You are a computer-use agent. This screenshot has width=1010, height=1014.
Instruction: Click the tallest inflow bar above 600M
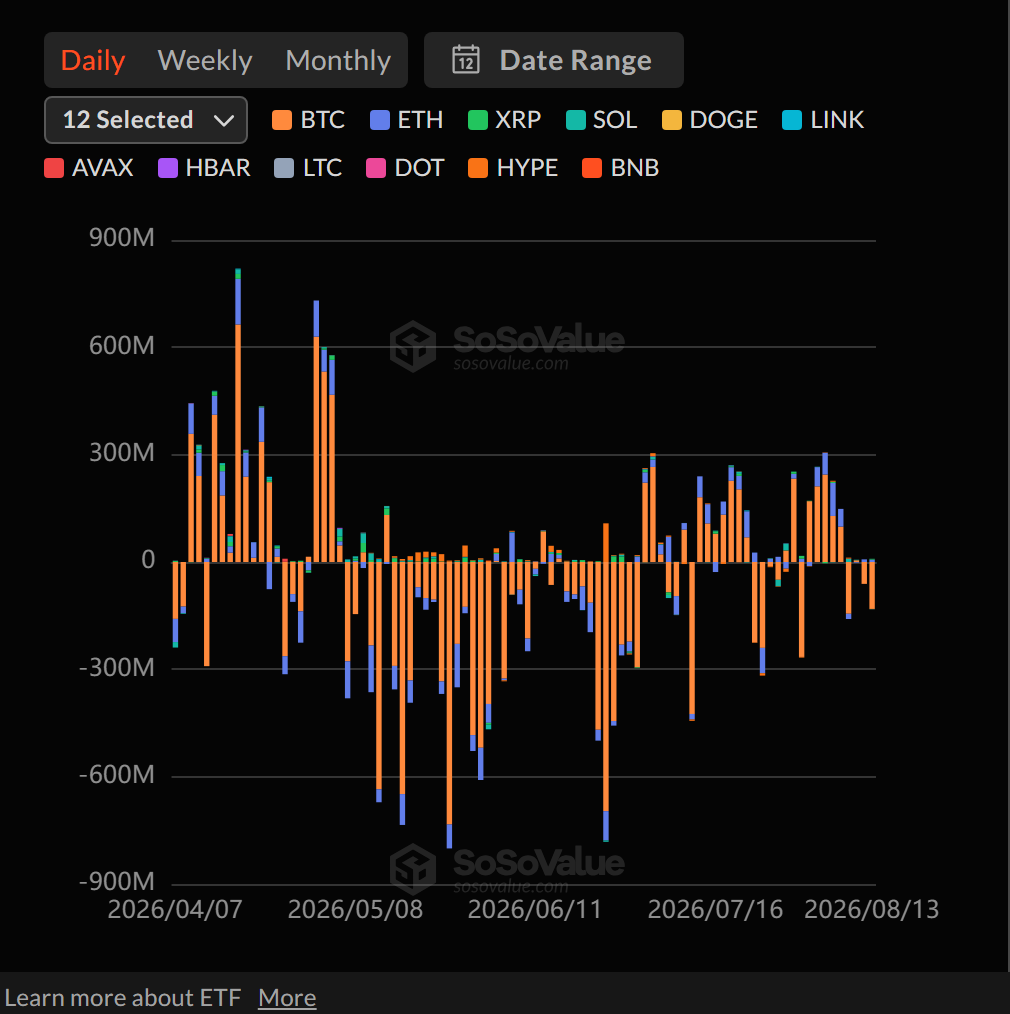point(238,415)
